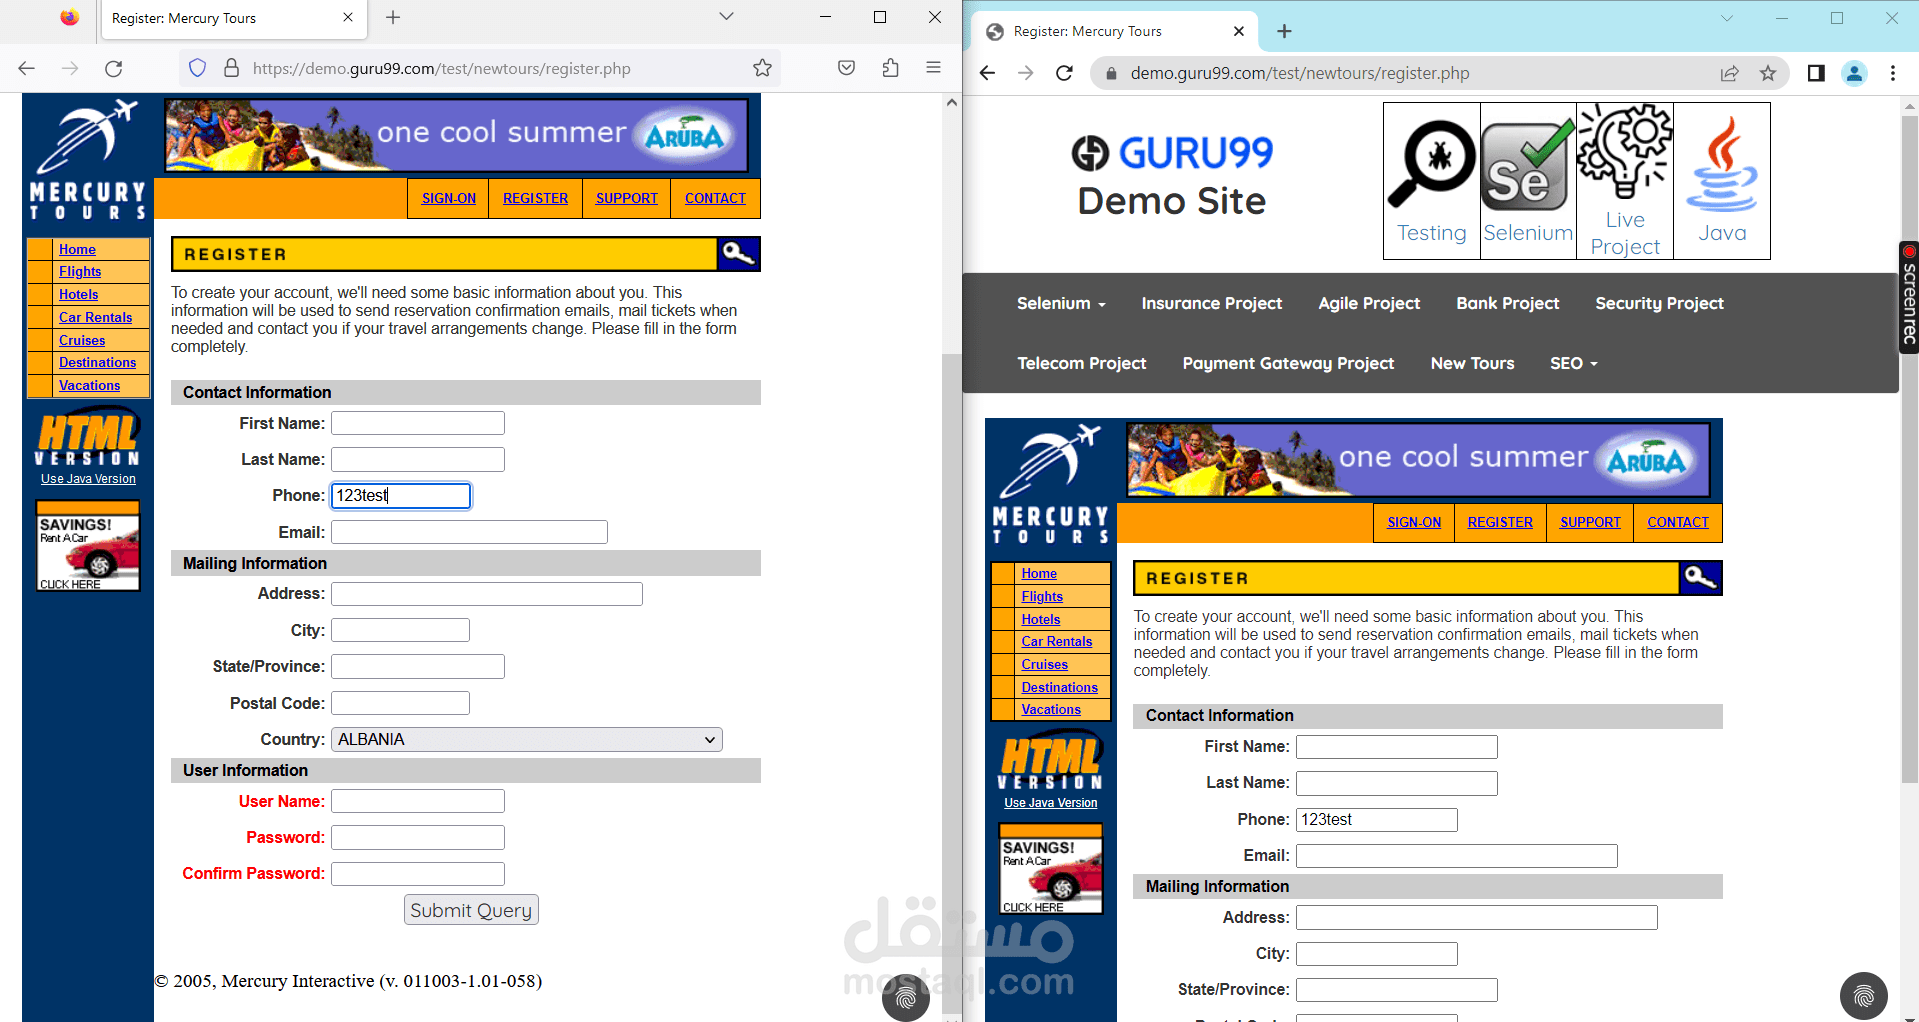
Task: Click key icon in Firefox Register header
Action: (739, 254)
